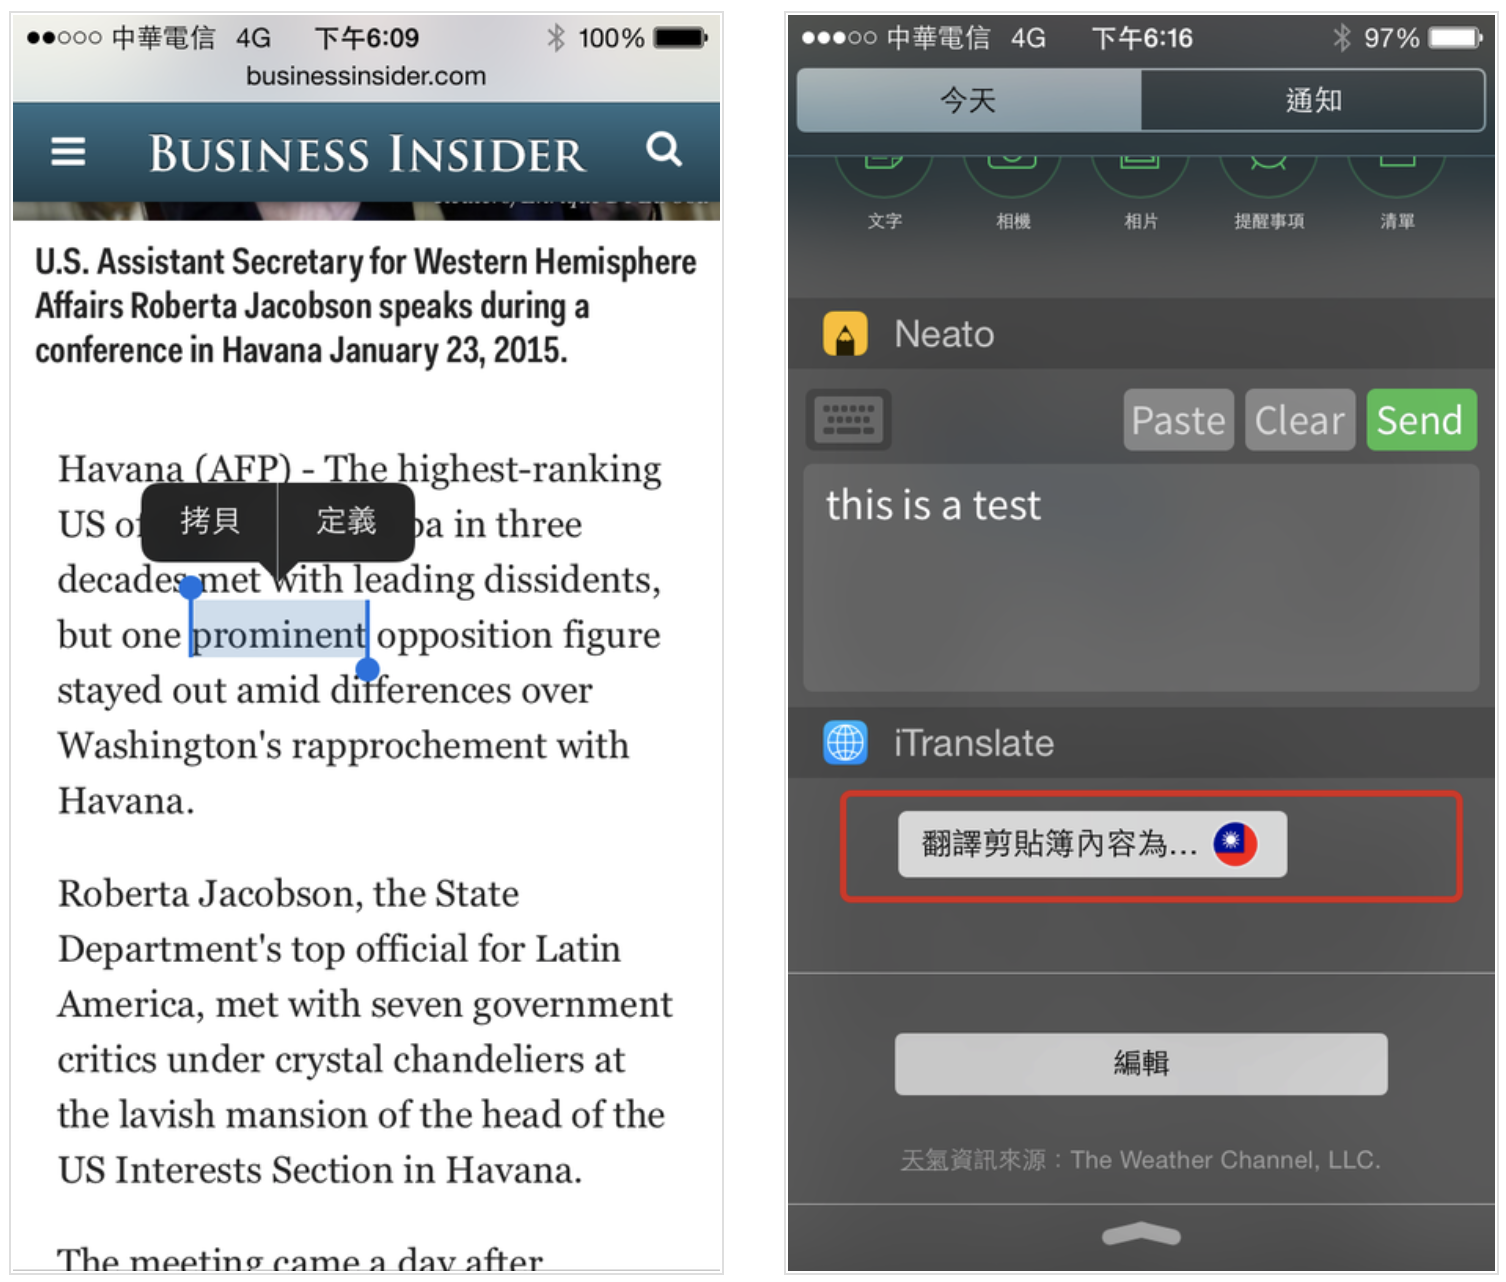Switch to the 今天 tab
This screenshot has height=1282, width=1506.
(x=968, y=100)
